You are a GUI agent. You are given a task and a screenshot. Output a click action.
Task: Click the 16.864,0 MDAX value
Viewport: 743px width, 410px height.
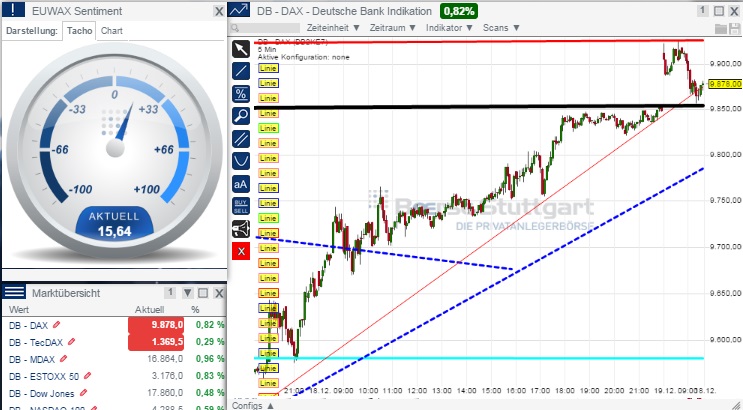click(165, 359)
